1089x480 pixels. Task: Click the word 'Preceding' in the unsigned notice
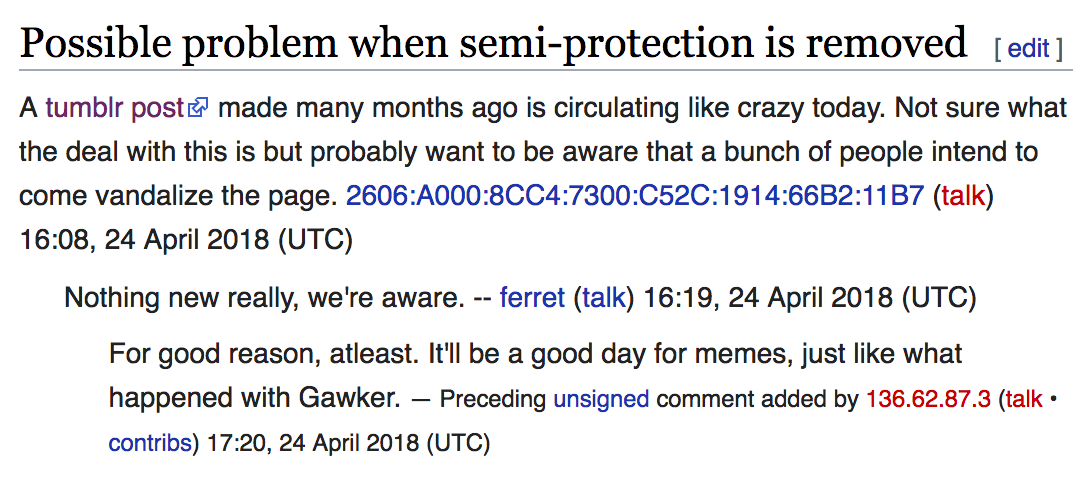tap(494, 400)
